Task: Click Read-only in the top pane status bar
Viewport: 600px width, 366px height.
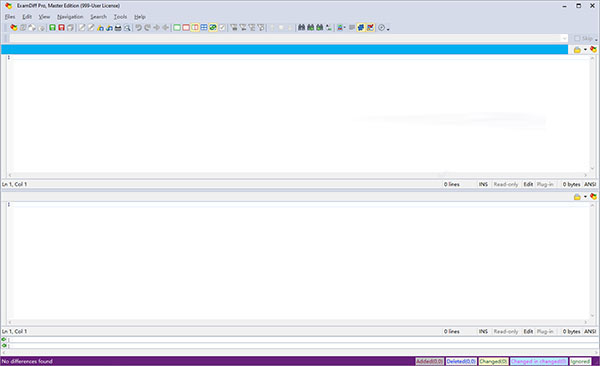Action: click(x=505, y=184)
